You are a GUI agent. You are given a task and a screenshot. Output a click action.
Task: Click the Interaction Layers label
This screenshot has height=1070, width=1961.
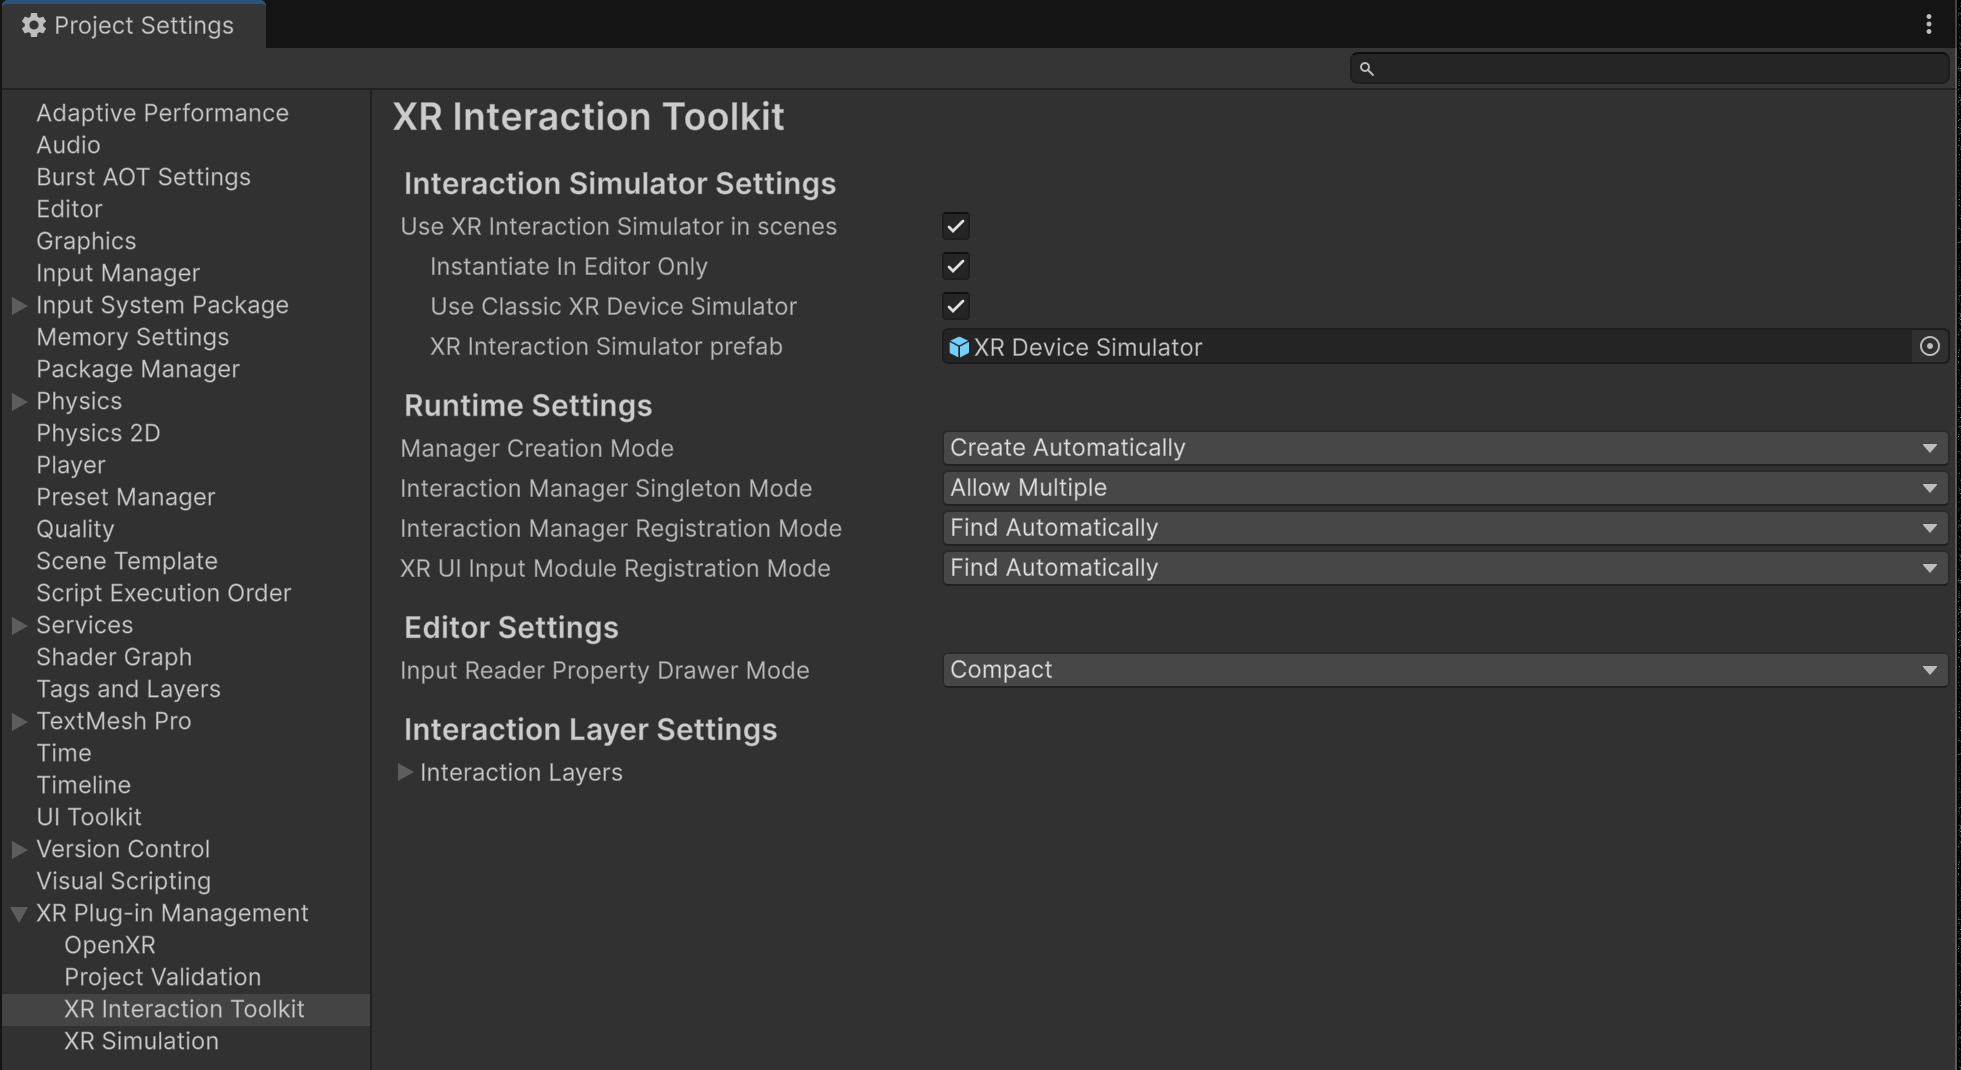[521, 772]
